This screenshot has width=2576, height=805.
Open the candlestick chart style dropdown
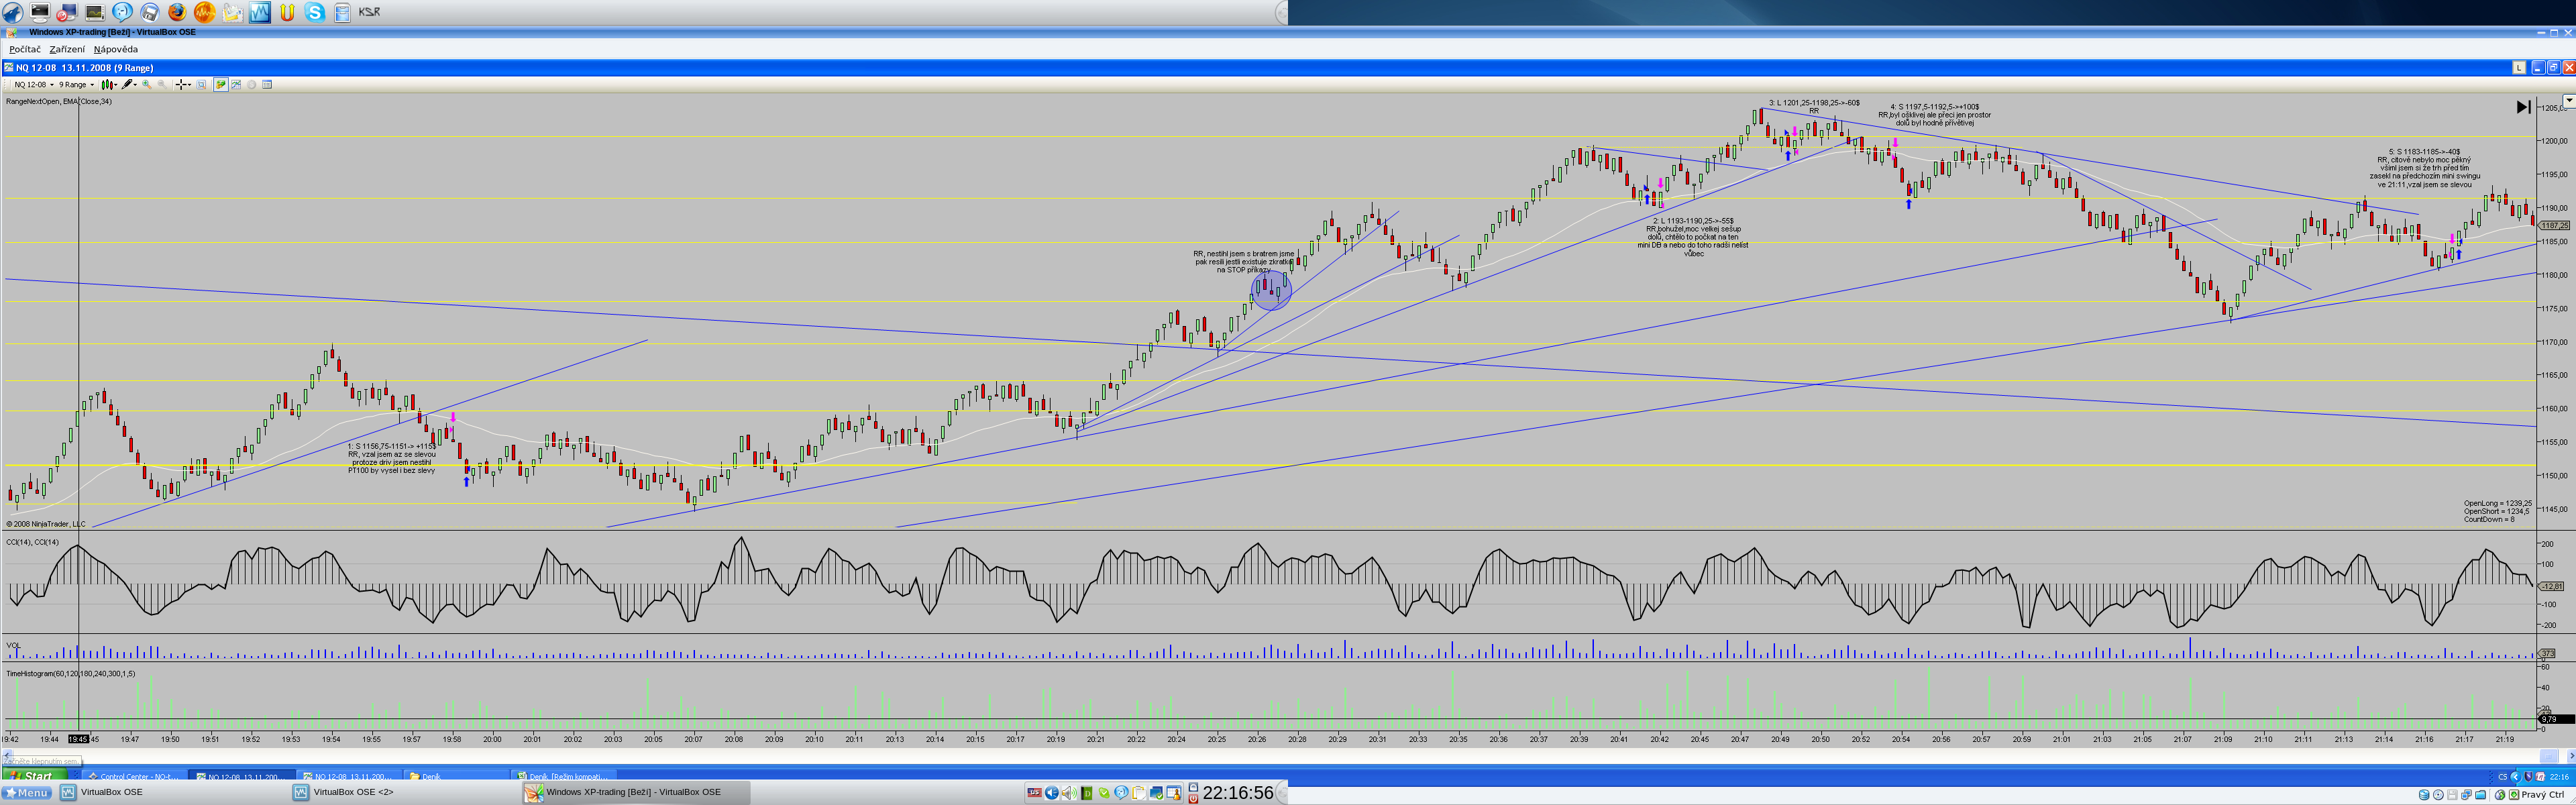(x=116, y=85)
